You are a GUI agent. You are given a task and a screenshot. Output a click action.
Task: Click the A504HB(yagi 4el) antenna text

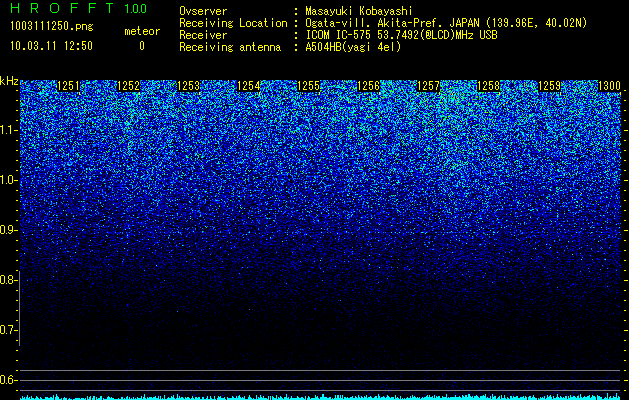click(x=353, y=47)
